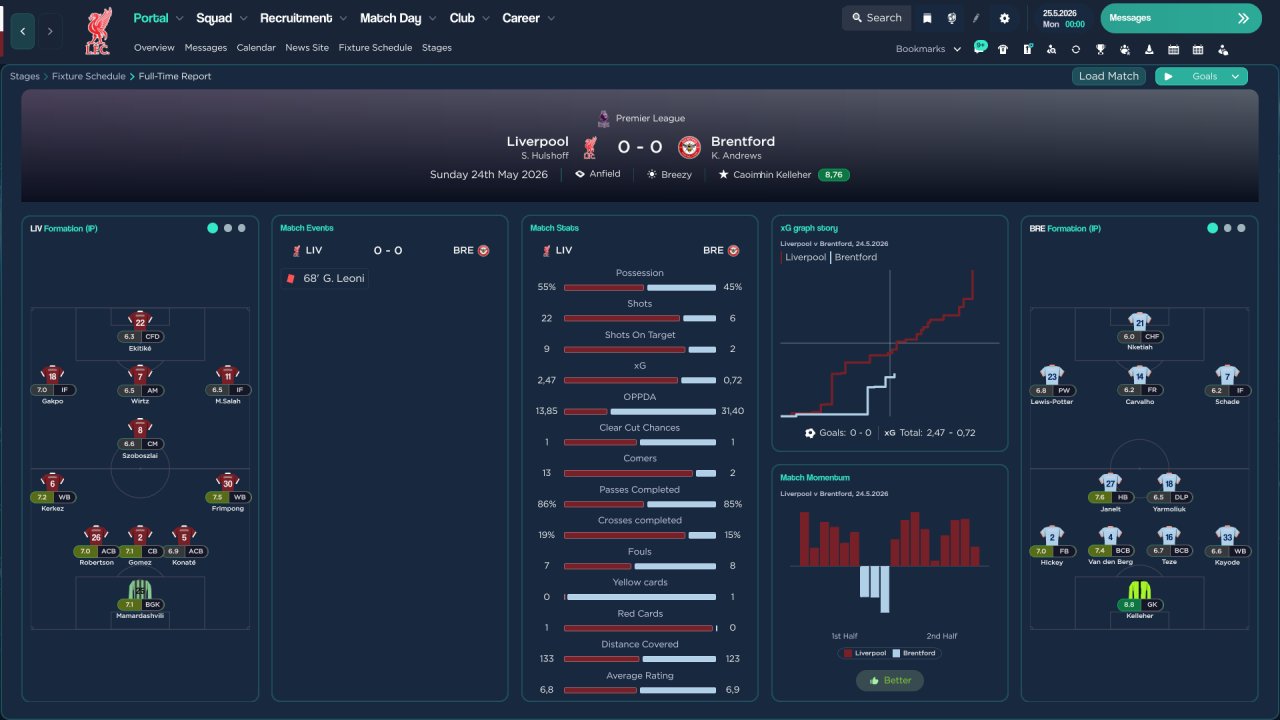Open the Overview tab

click(x=154, y=47)
